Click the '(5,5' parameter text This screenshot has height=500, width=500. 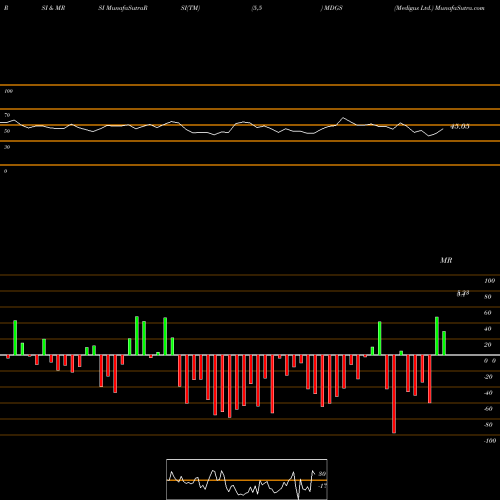257,8
